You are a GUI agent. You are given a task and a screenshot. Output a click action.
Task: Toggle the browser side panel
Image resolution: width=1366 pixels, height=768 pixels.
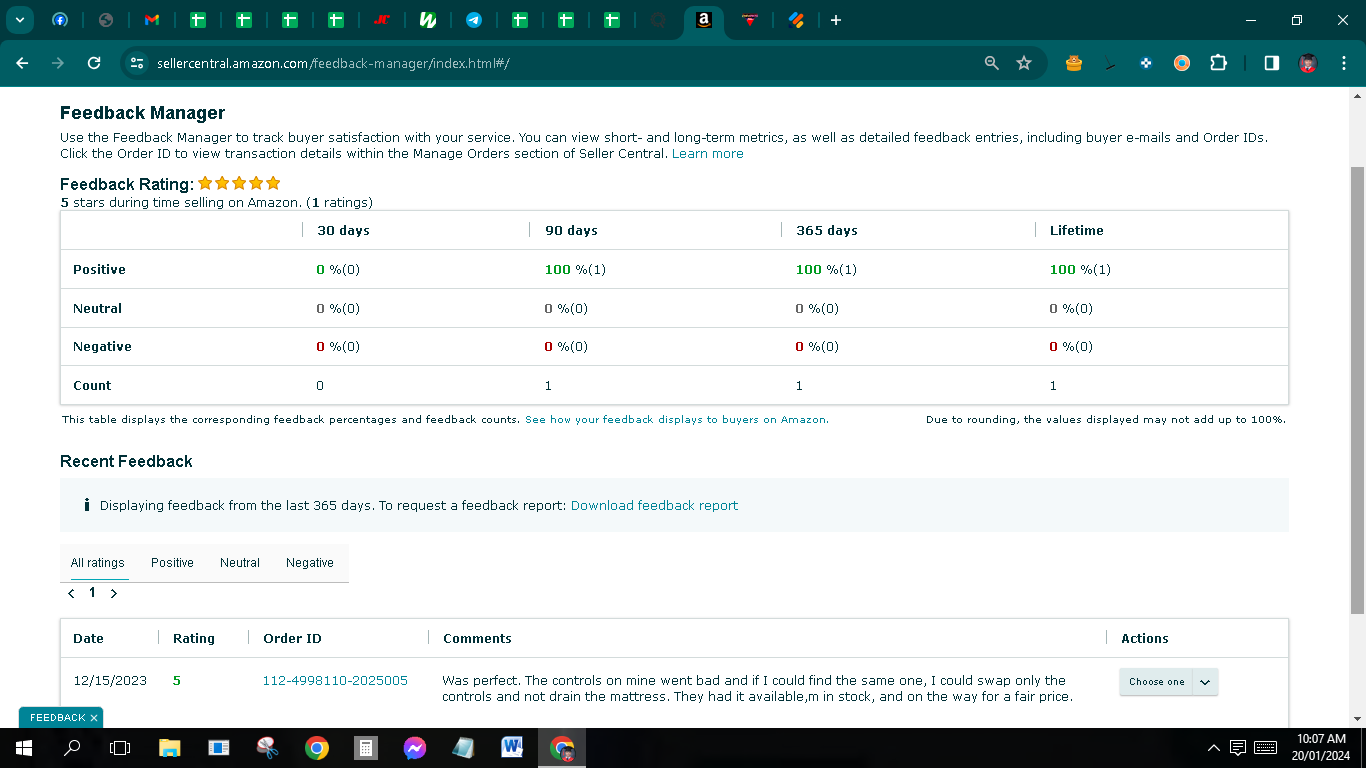coord(1272,63)
